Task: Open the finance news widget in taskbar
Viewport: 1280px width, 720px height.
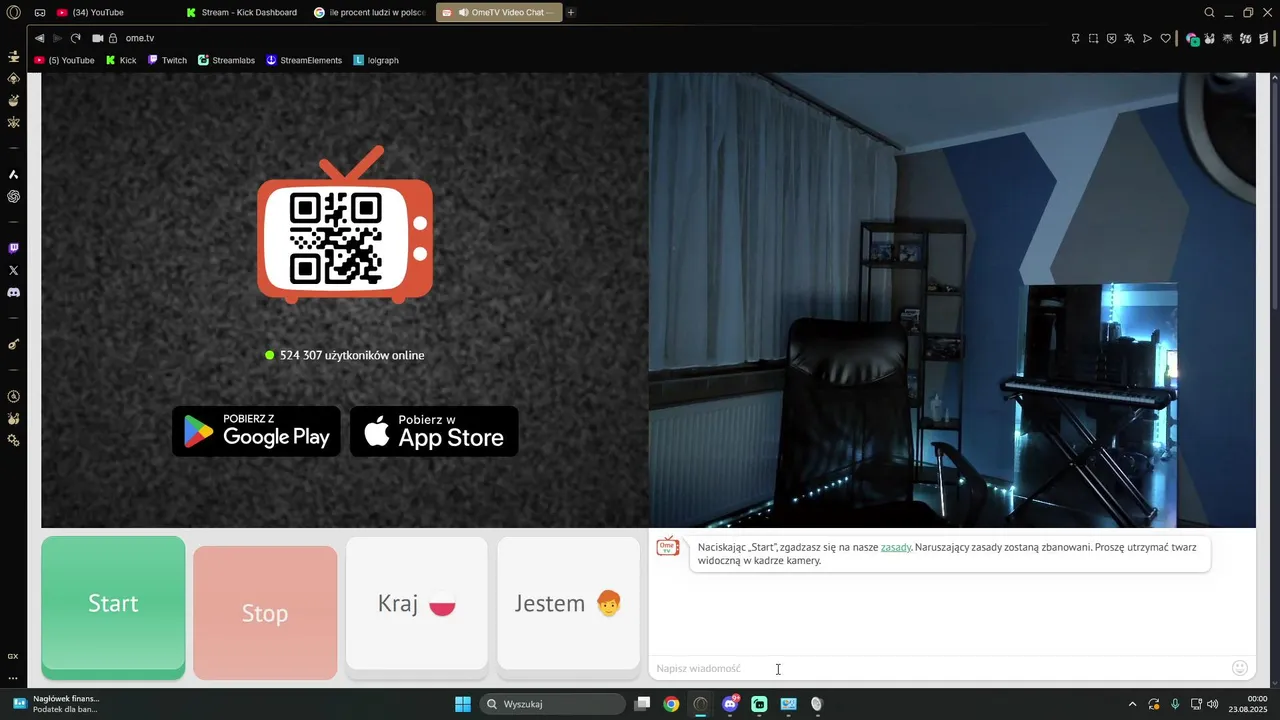Action: [56, 704]
